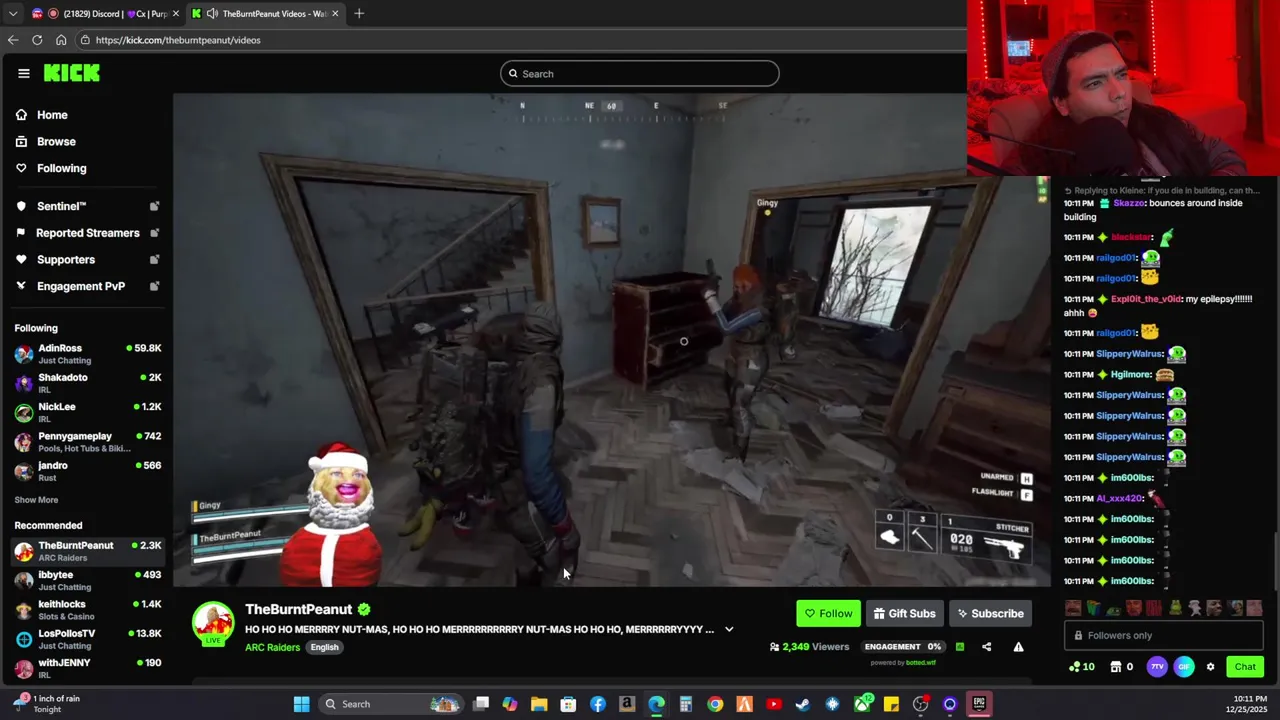Click the lock icon in the address bar
The width and height of the screenshot is (1280, 720).
pos(86,40)
